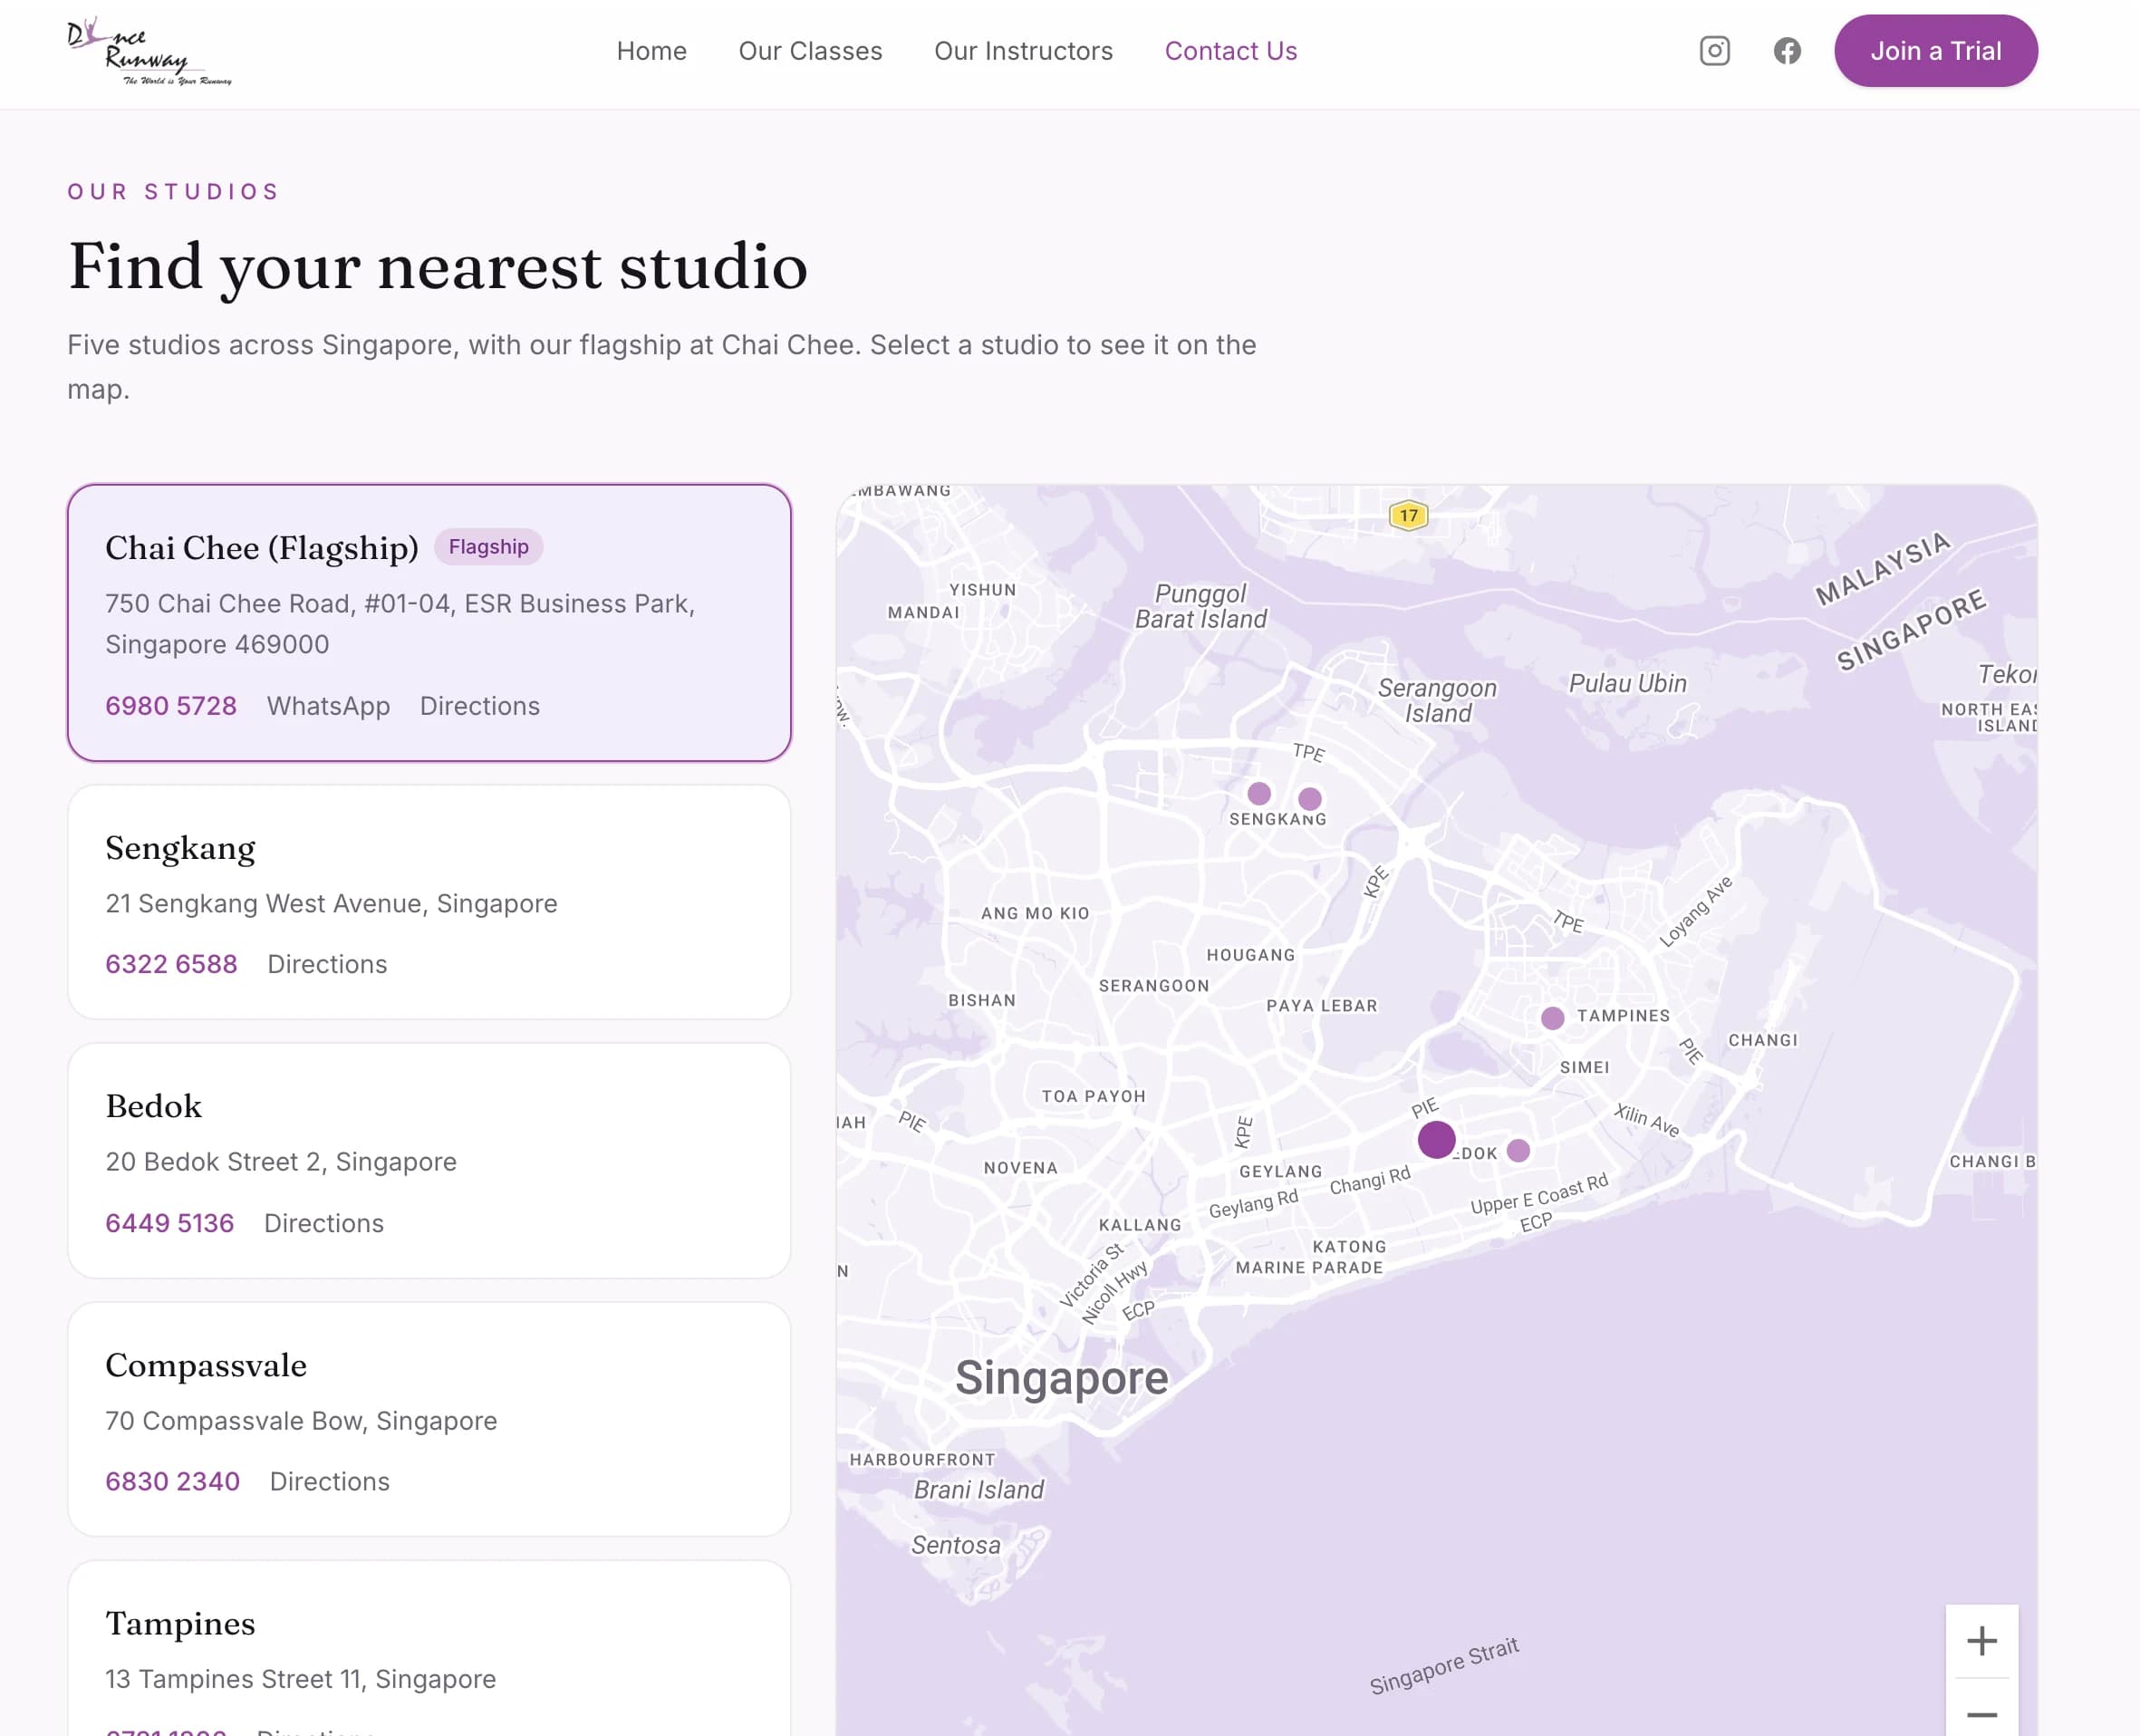Click the MARINE PARADE map label
Image resolution: width=2140 pixels, height=1736 pixels.
point(1309,1267)
